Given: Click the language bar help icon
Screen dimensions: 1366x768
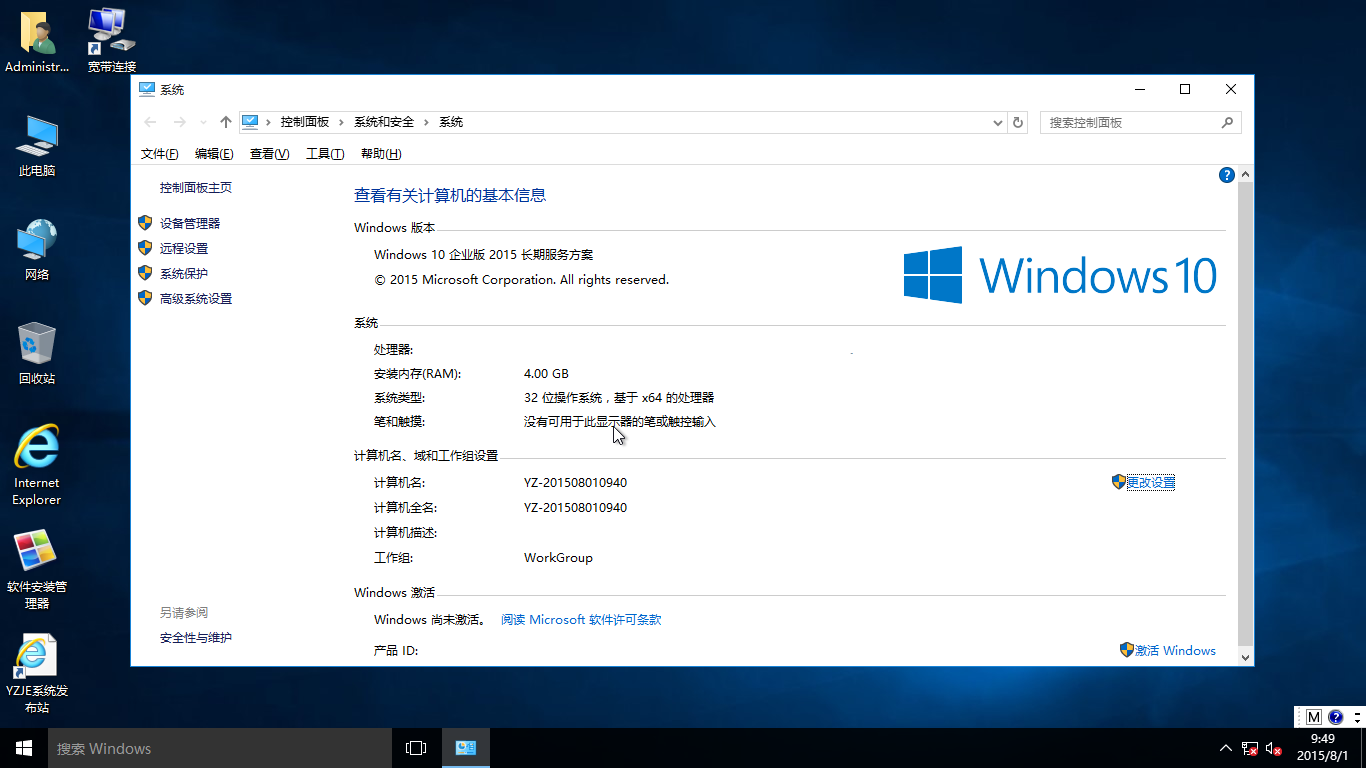Looking at the screenshot, I should (1335, 717).
